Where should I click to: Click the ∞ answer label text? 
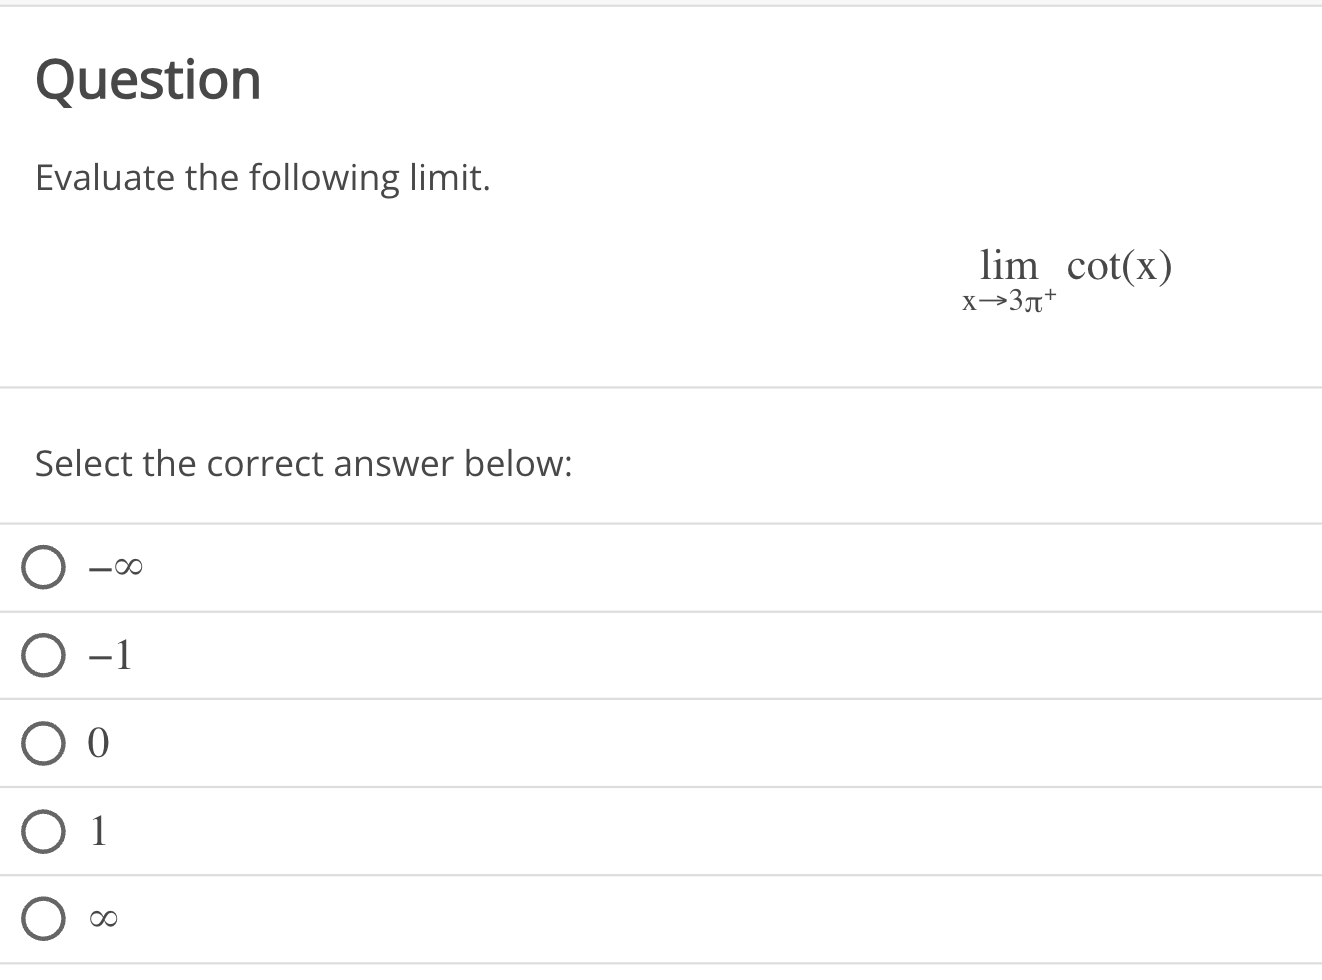pyautogui.click(x=105, y=917)
